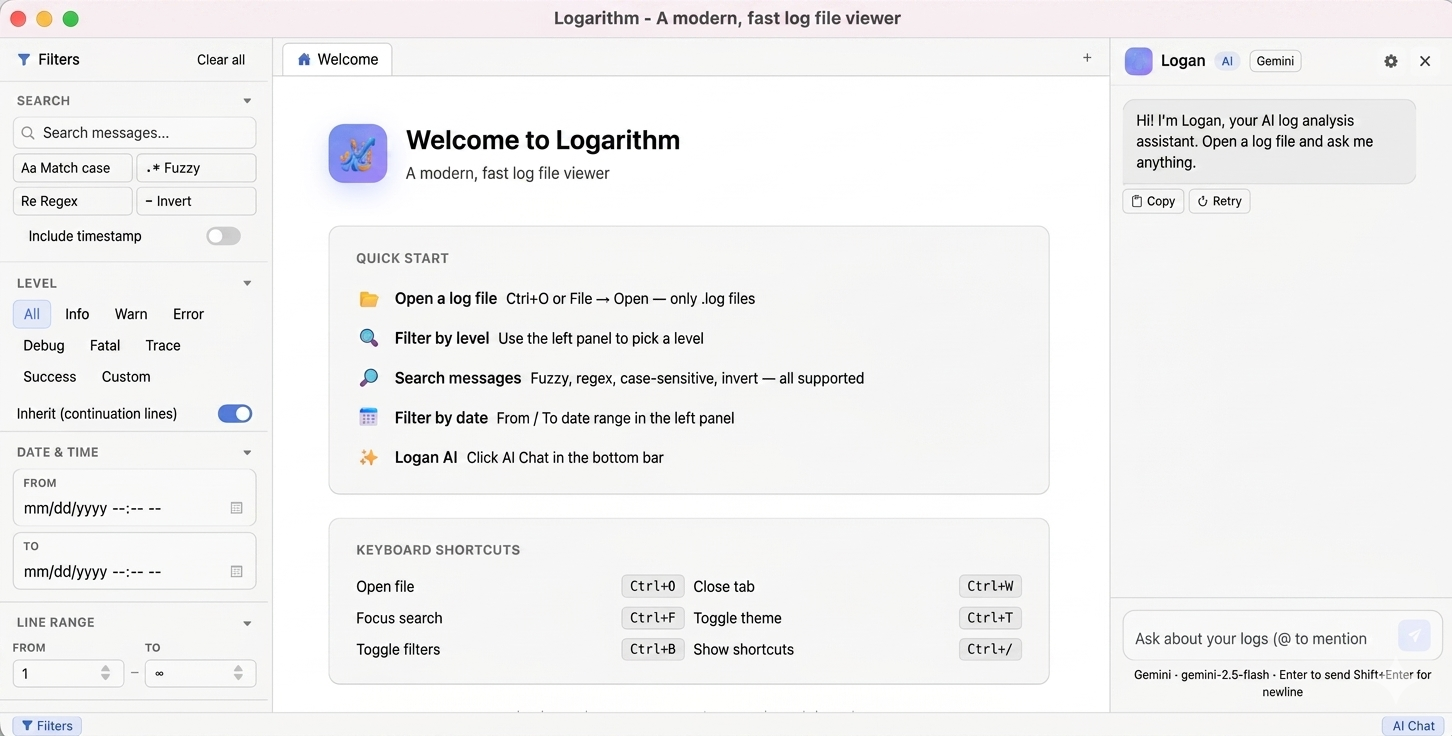Click the Logarithm app logo icon
This screenshot has height=736, width=1452.
pyautogui.click(x=358, y=153)
